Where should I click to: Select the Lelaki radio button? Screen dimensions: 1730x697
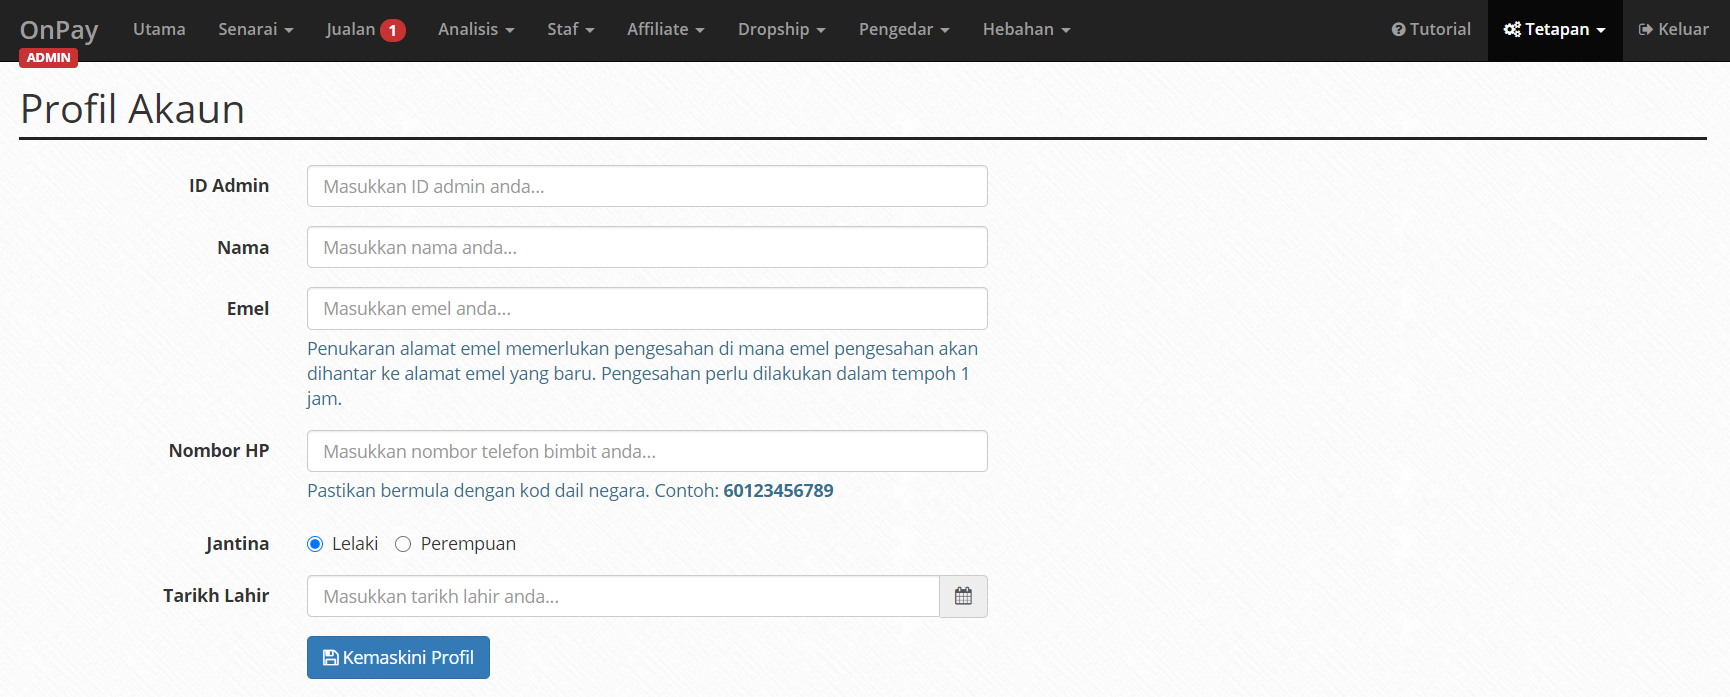pyautogui.click(x=315, y=544)
